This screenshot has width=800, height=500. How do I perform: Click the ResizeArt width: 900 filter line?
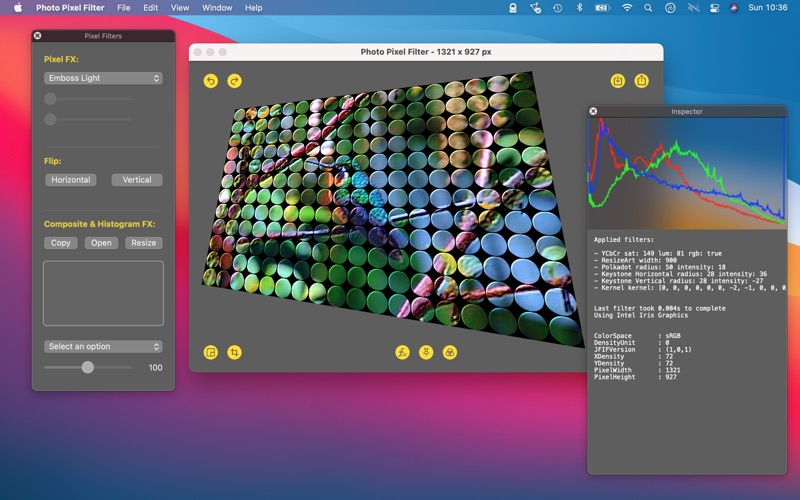(x=635, y=260)
